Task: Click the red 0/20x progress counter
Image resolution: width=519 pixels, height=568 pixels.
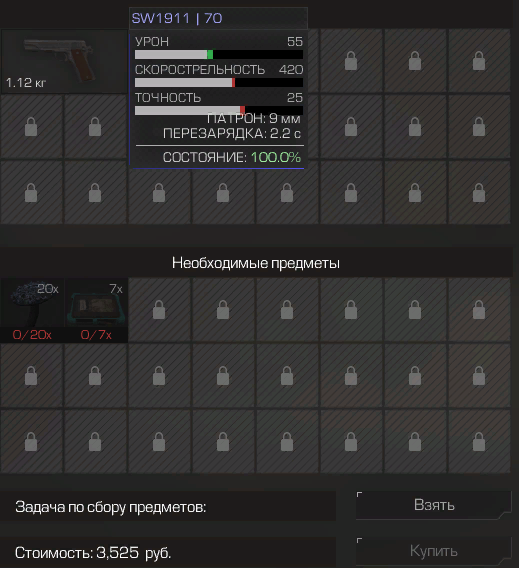Action: point(32,335)
